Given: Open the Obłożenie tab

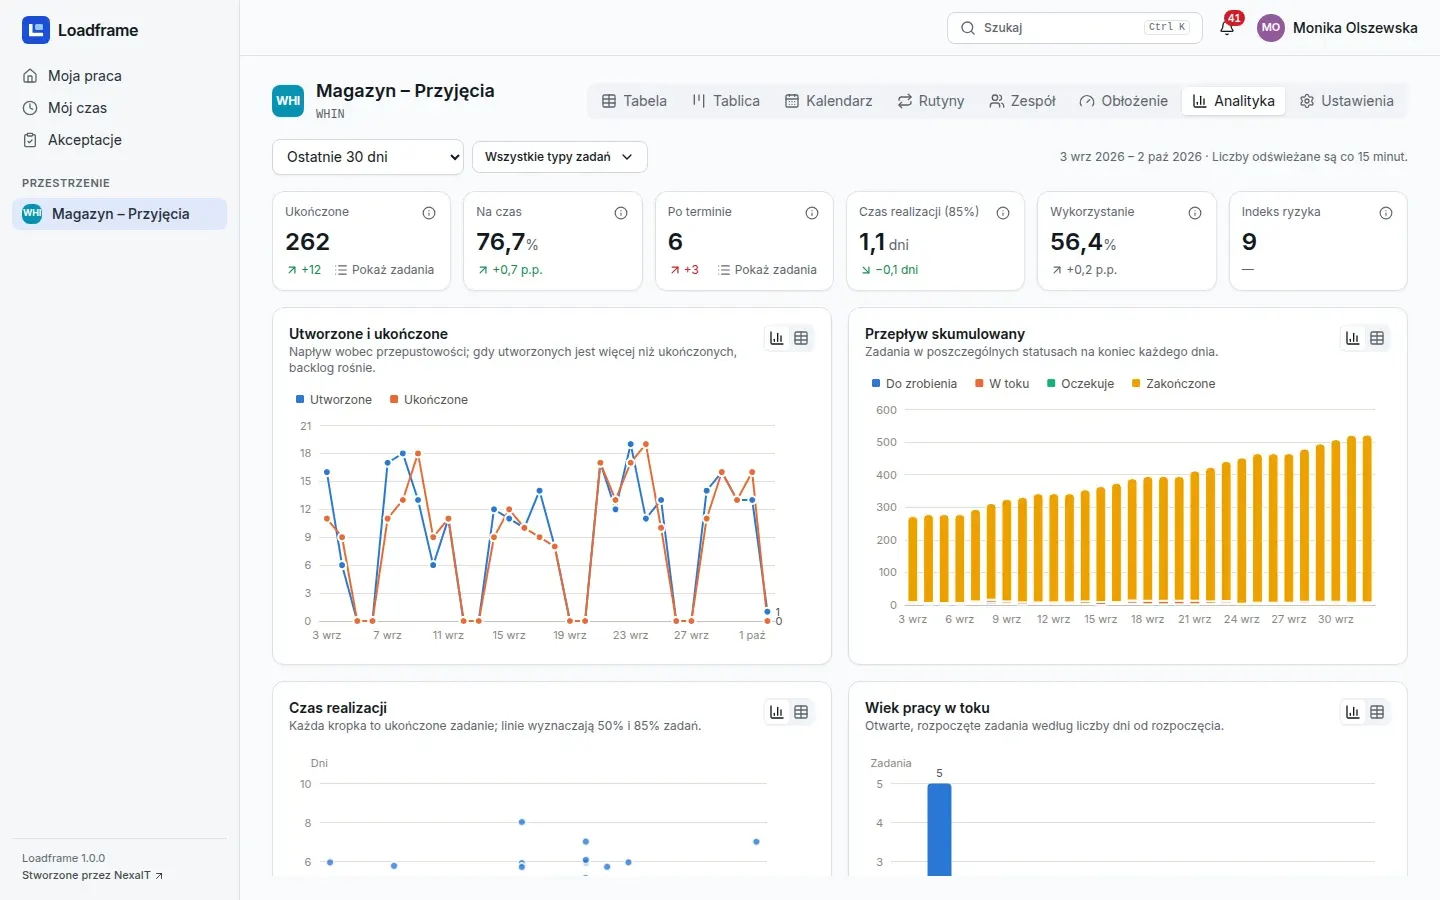Looking at the screenshot, I should tap(1124, 101).
